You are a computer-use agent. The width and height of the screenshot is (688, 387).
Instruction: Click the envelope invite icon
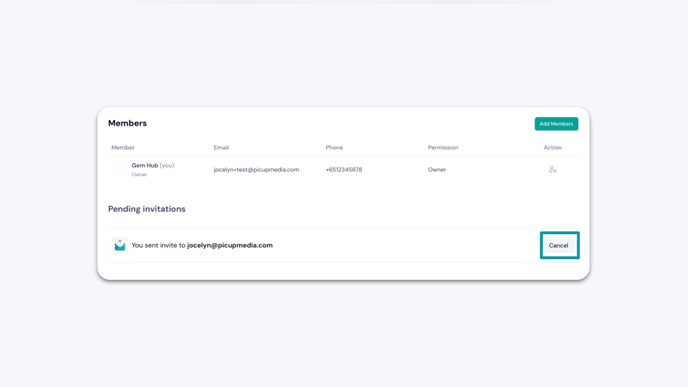120,245
